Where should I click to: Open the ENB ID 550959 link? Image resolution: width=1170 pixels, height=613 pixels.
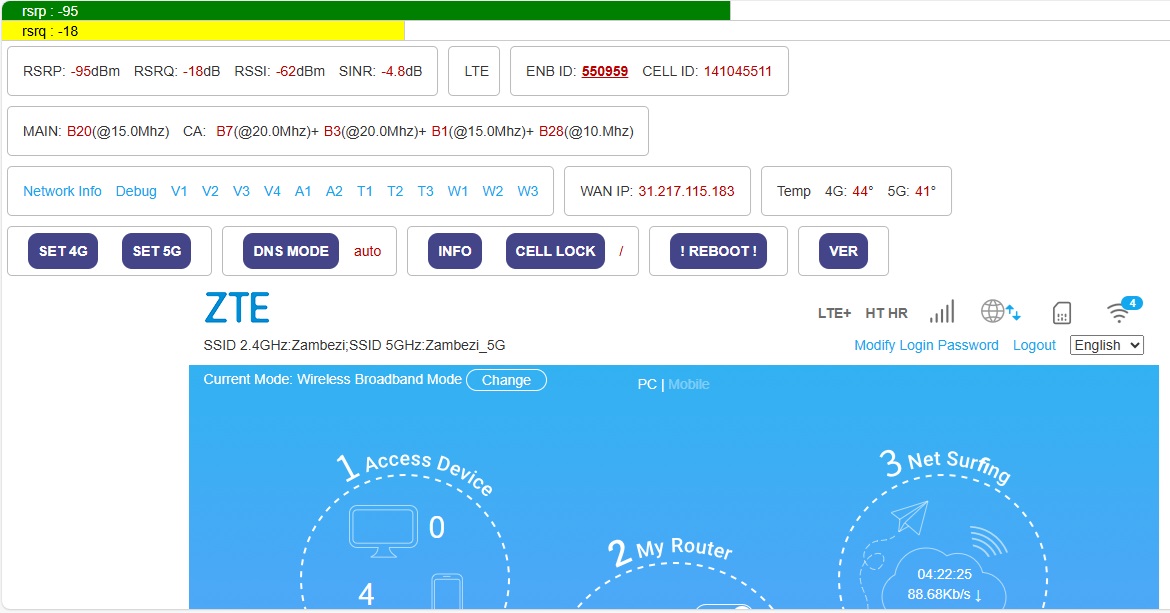[604, 72]
